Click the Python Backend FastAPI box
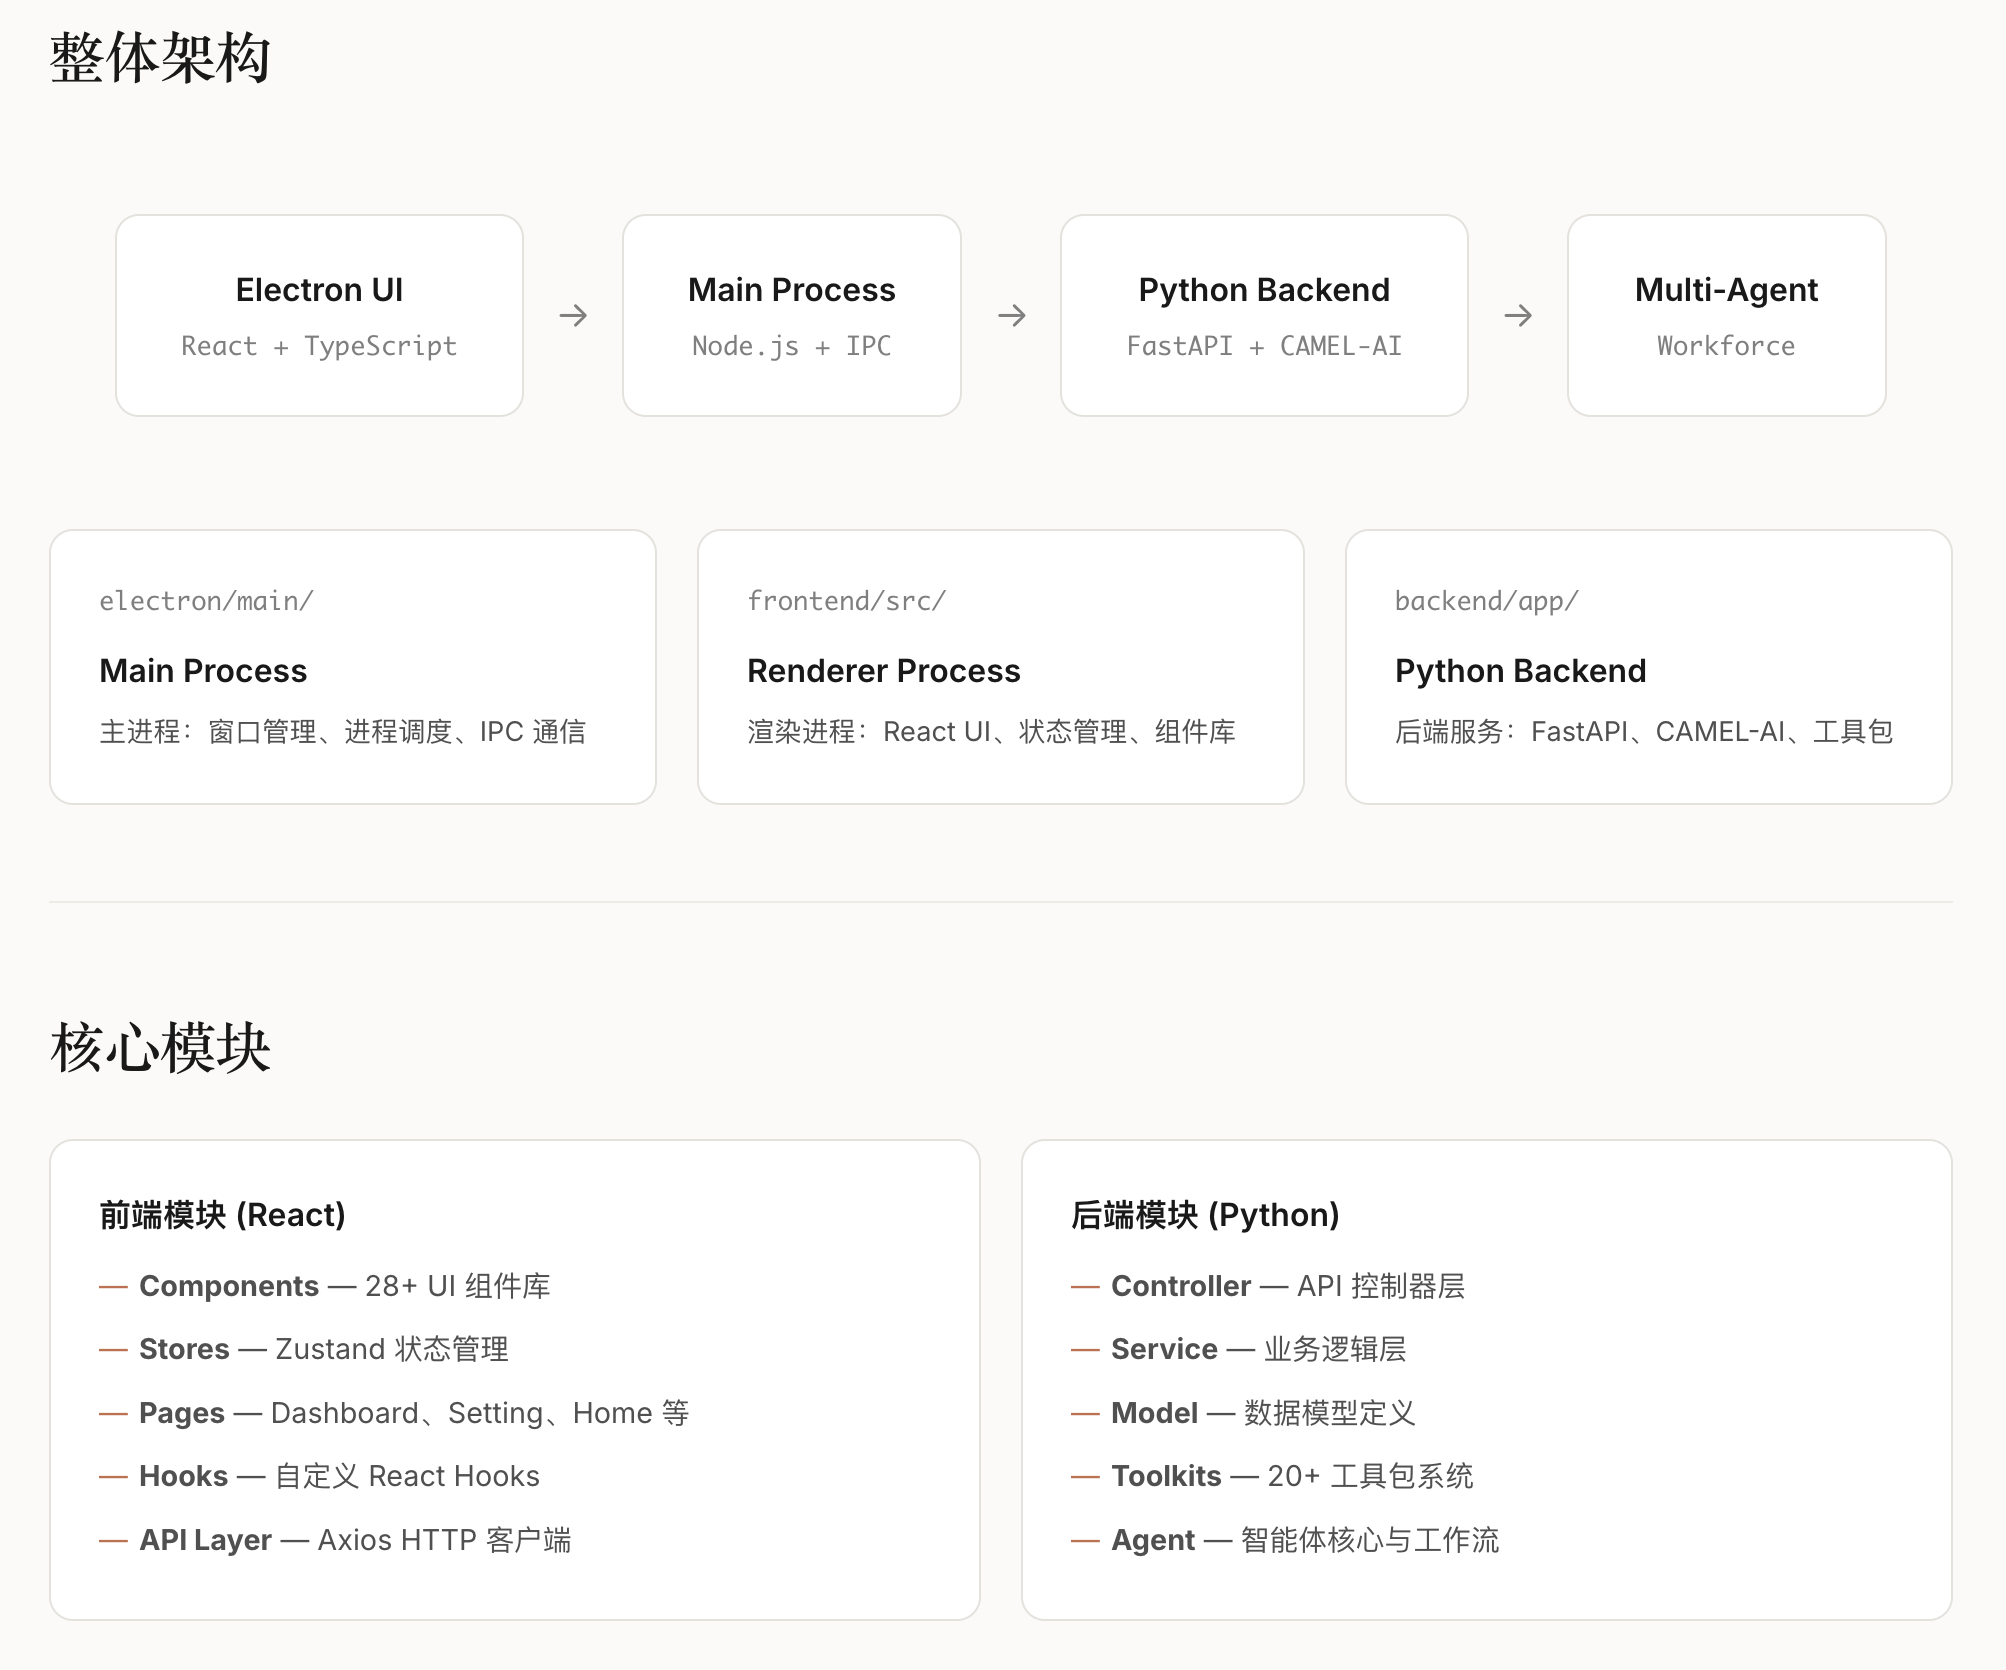This screenshot has width=2006, height=1670. 1264,315
